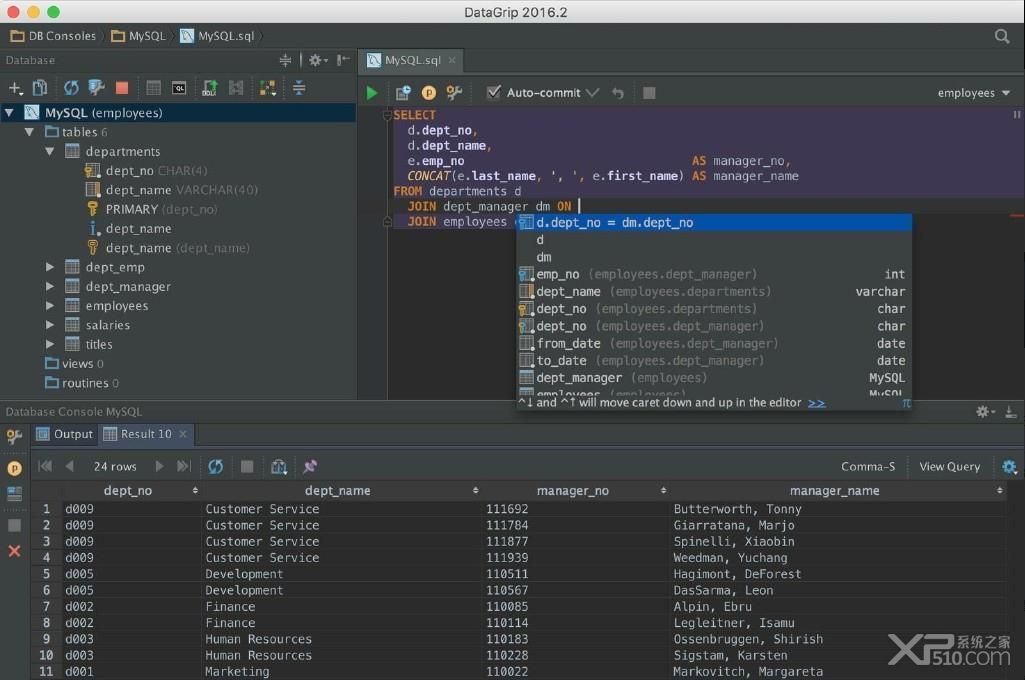Choose 'emp_no' completion from employees.dept_manager

[714, 274]
